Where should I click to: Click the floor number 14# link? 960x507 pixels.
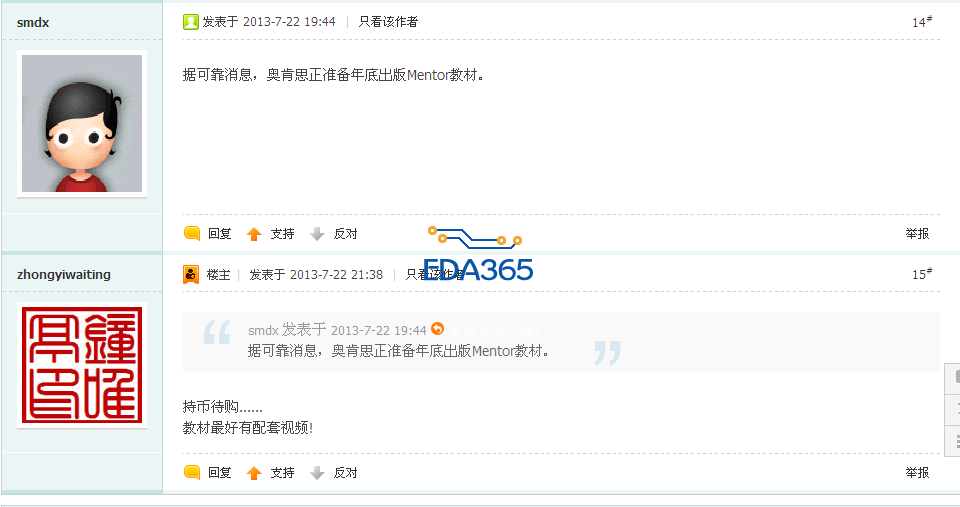click(922, 22)
